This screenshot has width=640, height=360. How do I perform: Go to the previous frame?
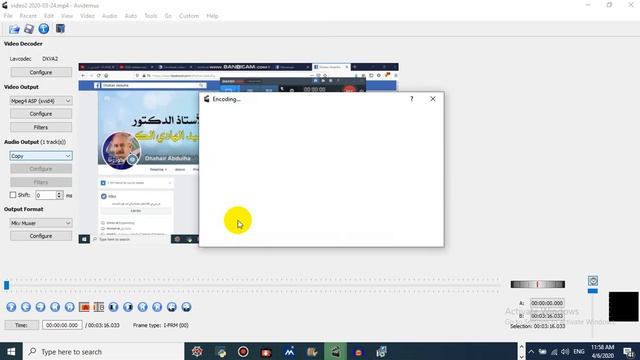26,307
